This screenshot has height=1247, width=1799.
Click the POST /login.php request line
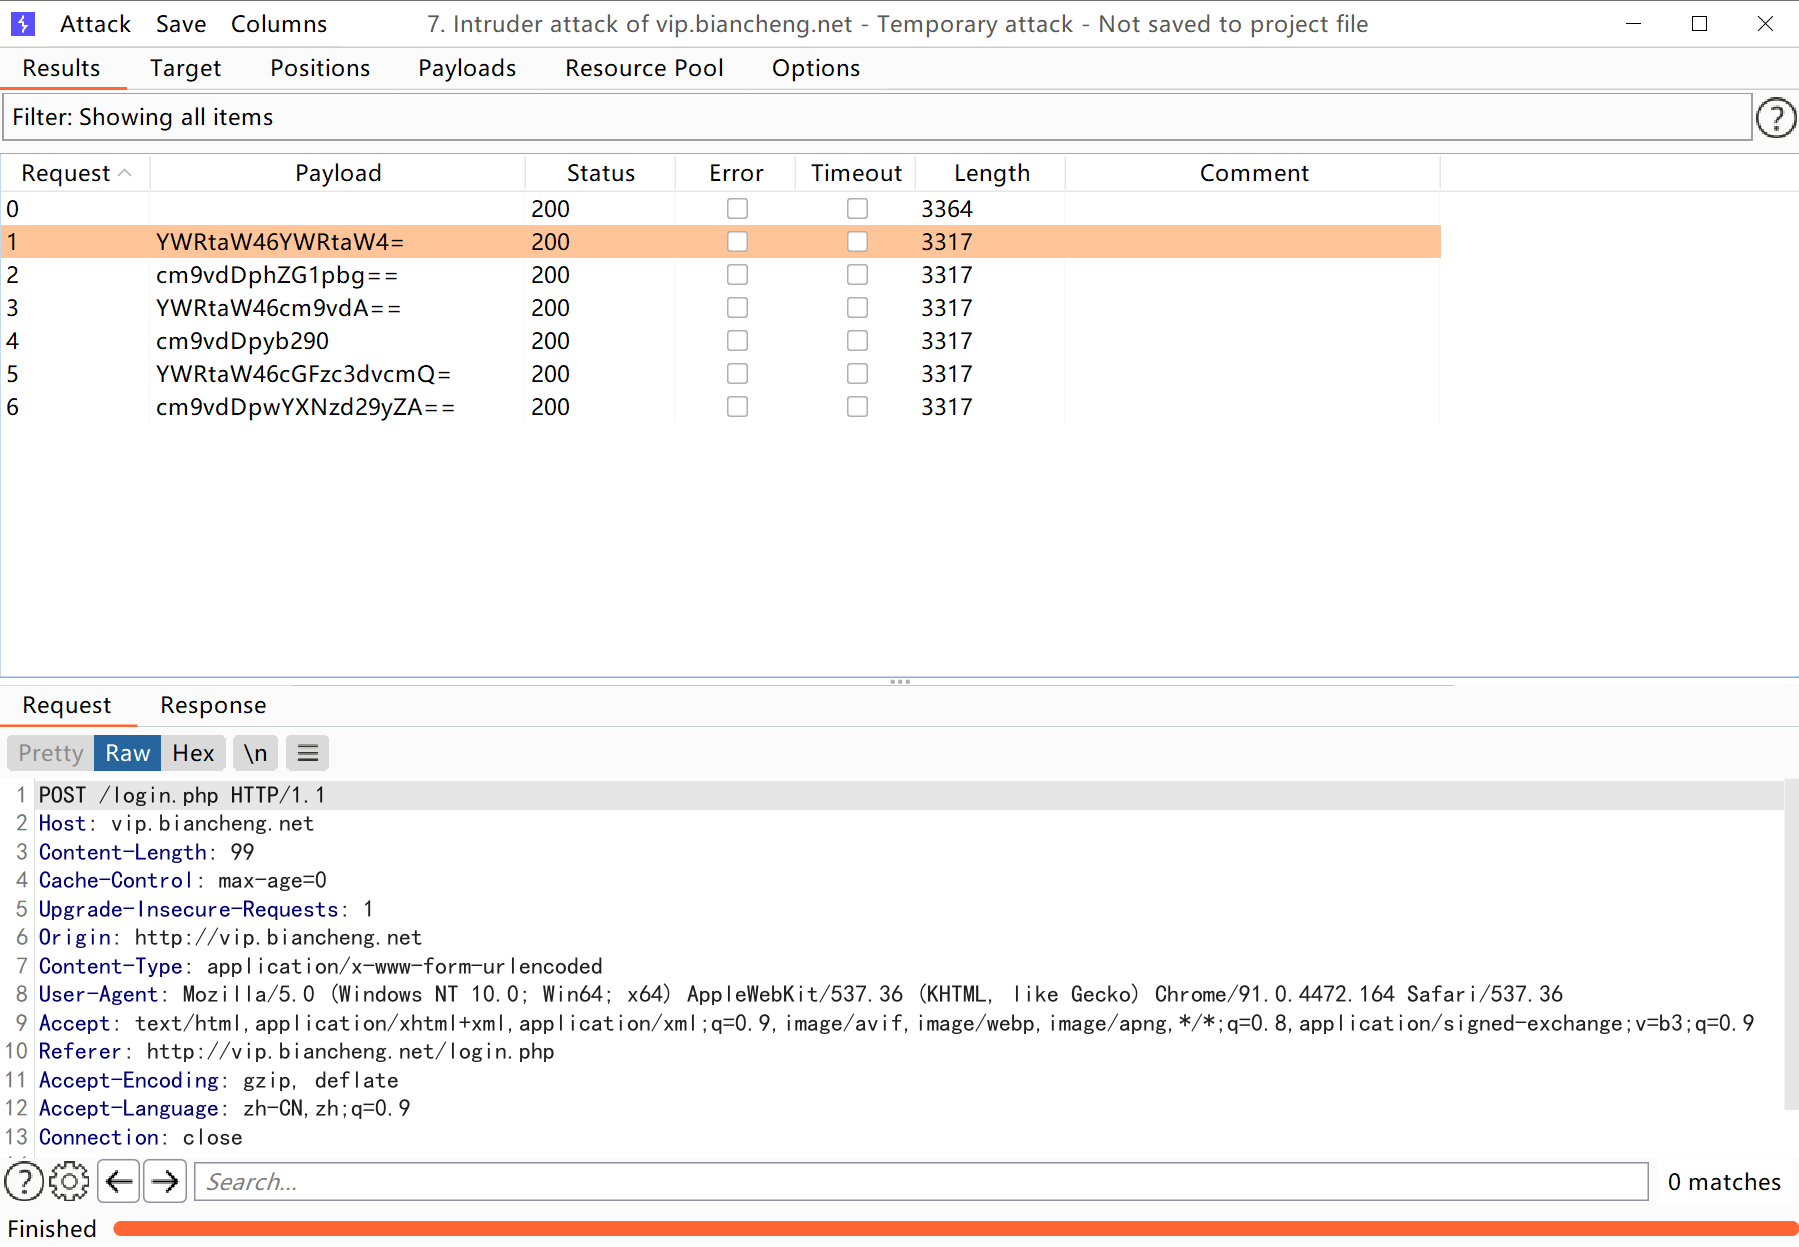(x=182, y=795)
